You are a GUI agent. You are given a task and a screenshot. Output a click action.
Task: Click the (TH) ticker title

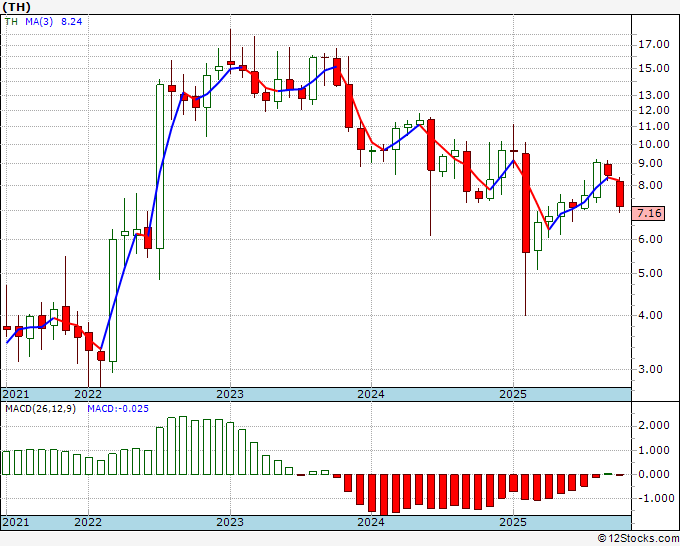(x=16, y=7)
